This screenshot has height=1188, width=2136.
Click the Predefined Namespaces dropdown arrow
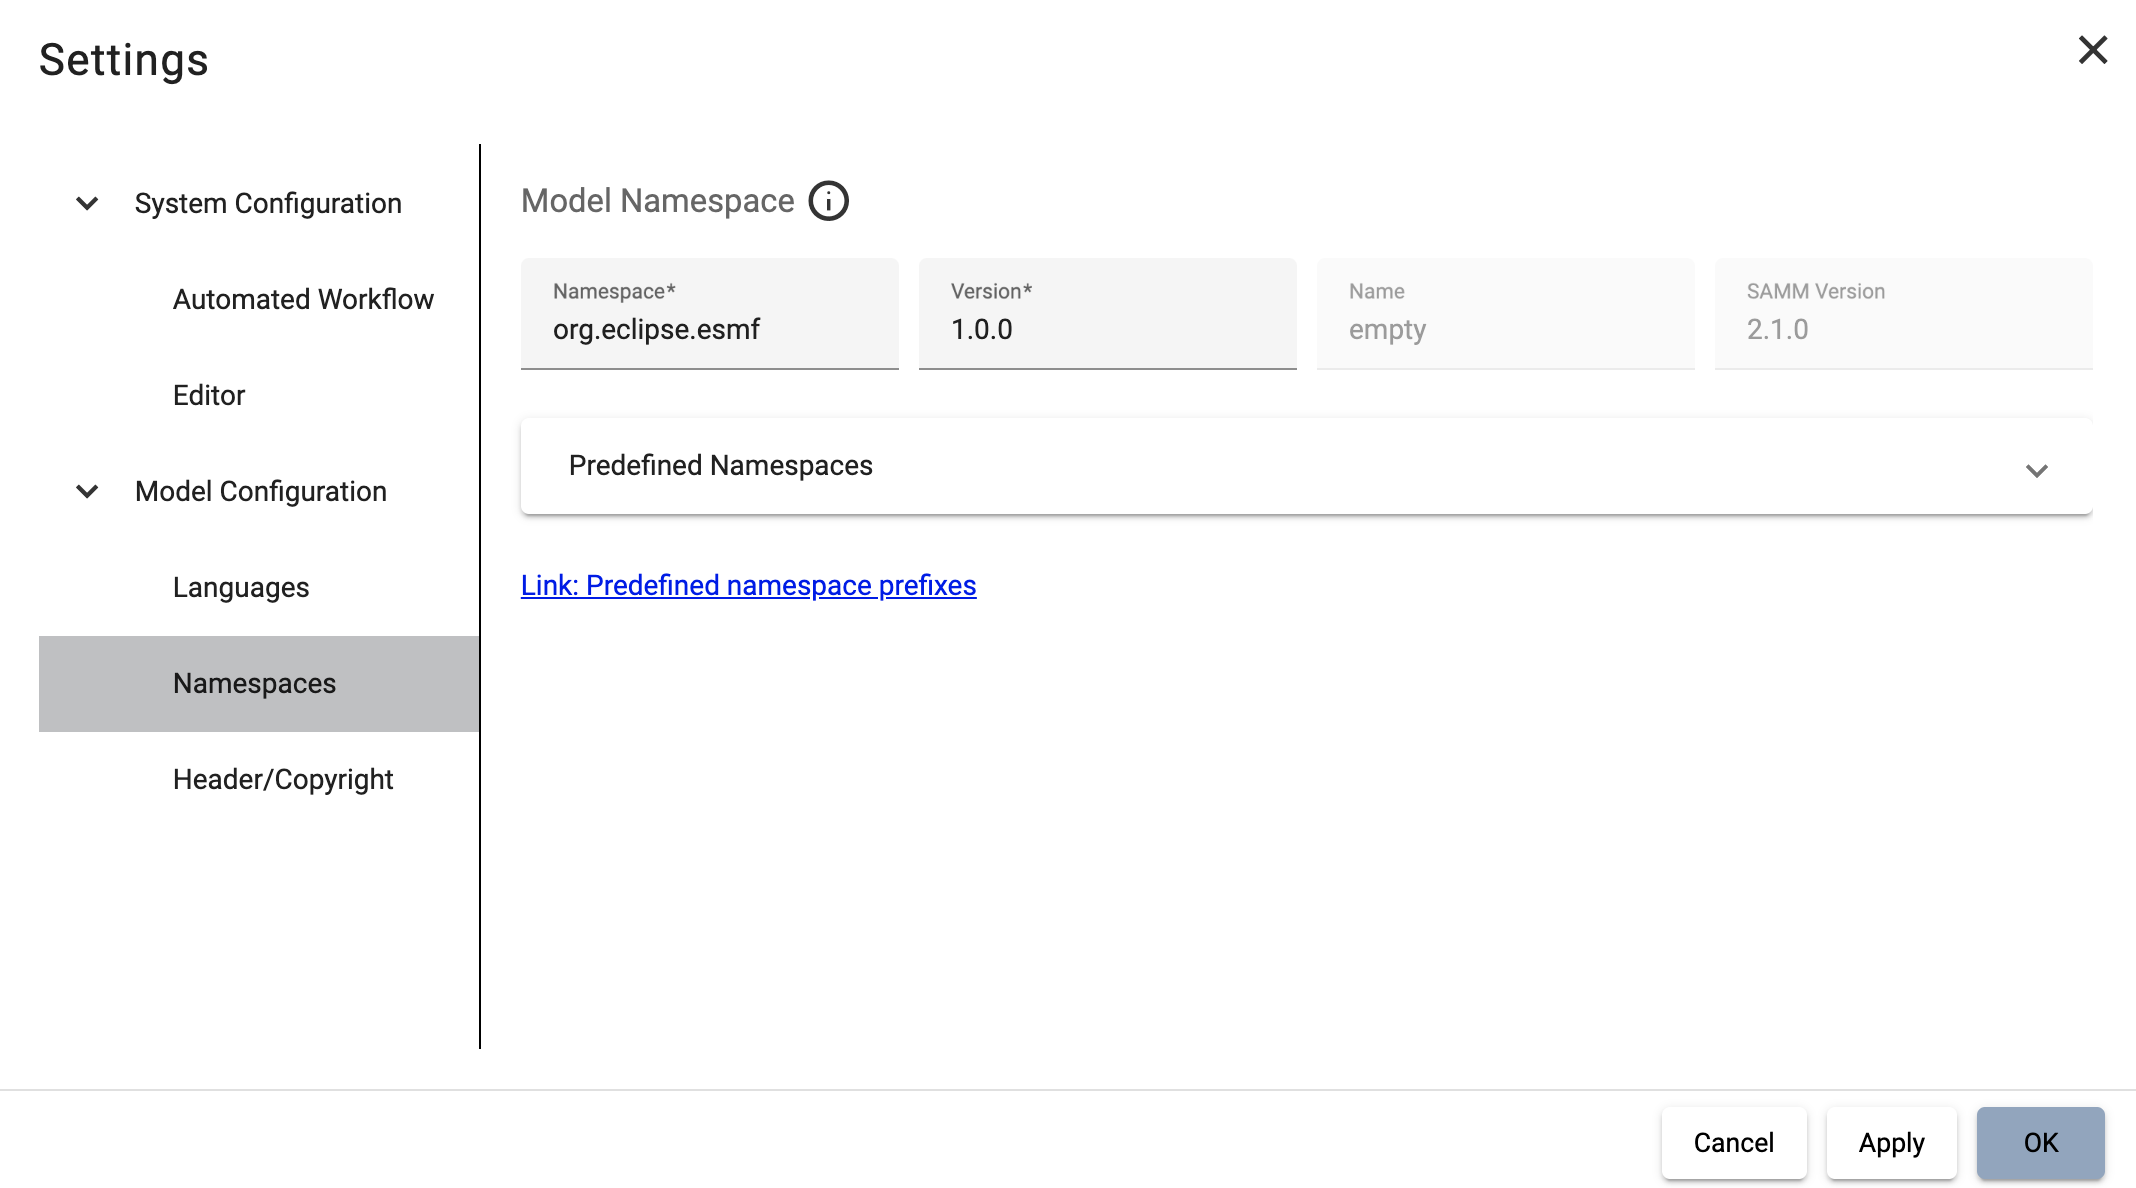pyautogui.click(x=2037, y=470)
